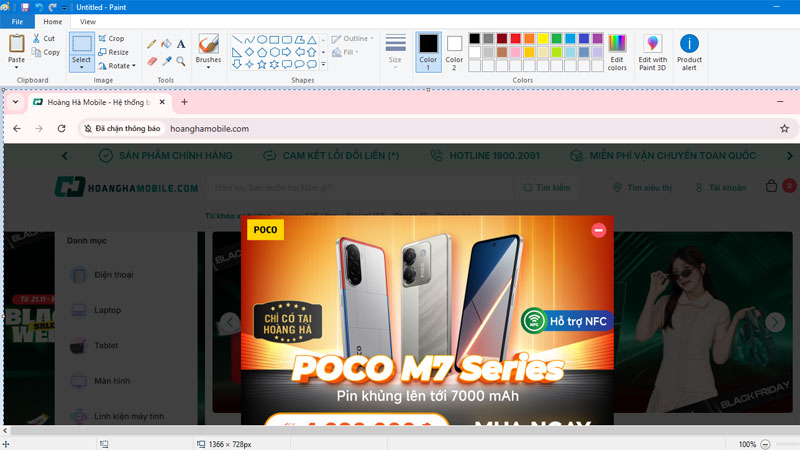Open the Edit colors dialog
This screenshot has width=800, height=450.
point(617,52)
